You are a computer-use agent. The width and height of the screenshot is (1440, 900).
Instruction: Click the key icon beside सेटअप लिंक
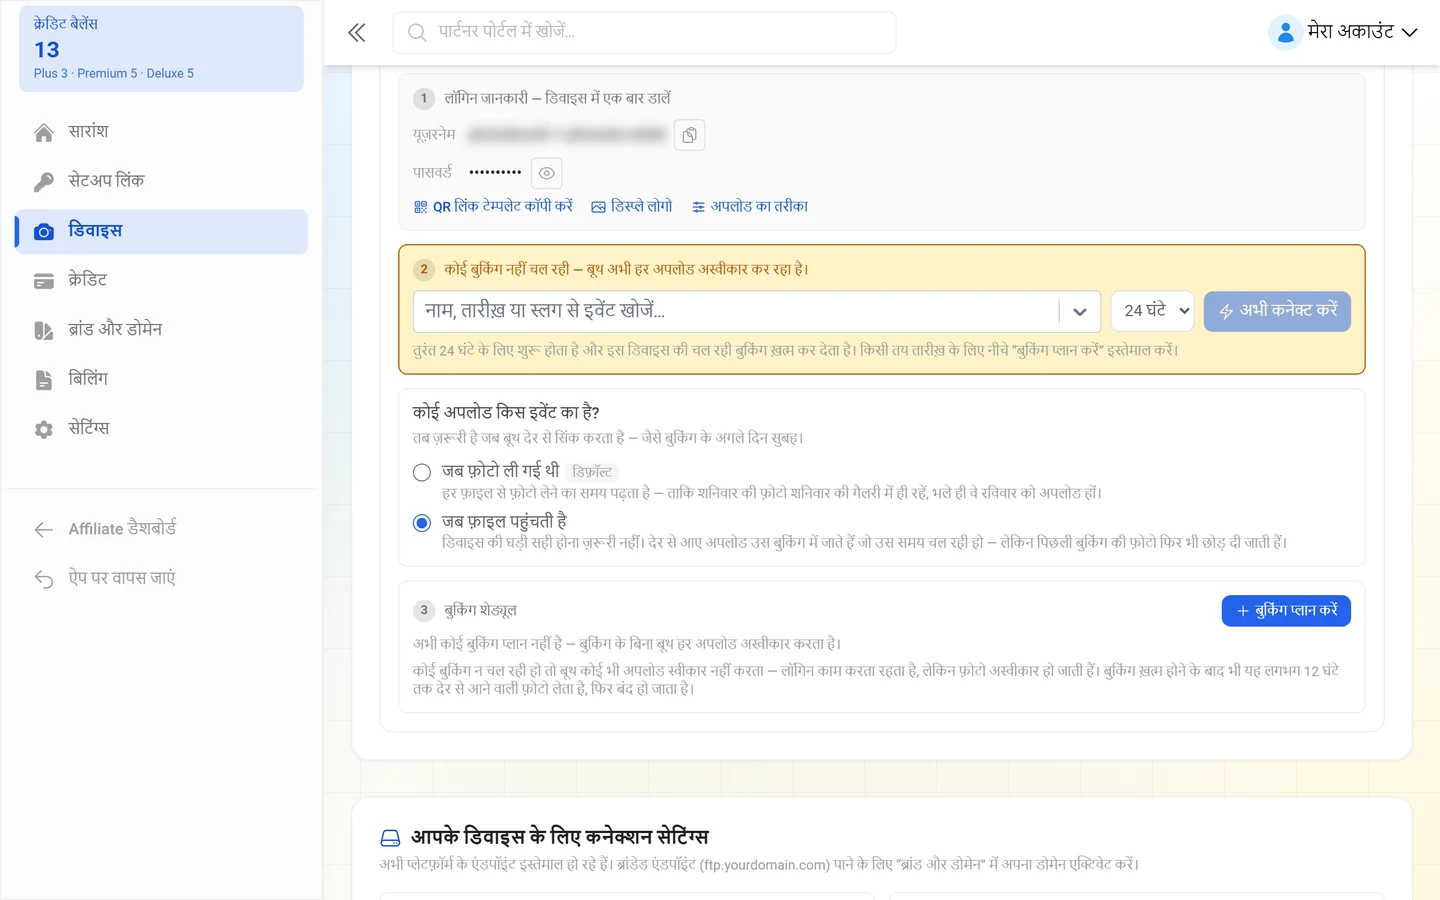coord(44,182)
